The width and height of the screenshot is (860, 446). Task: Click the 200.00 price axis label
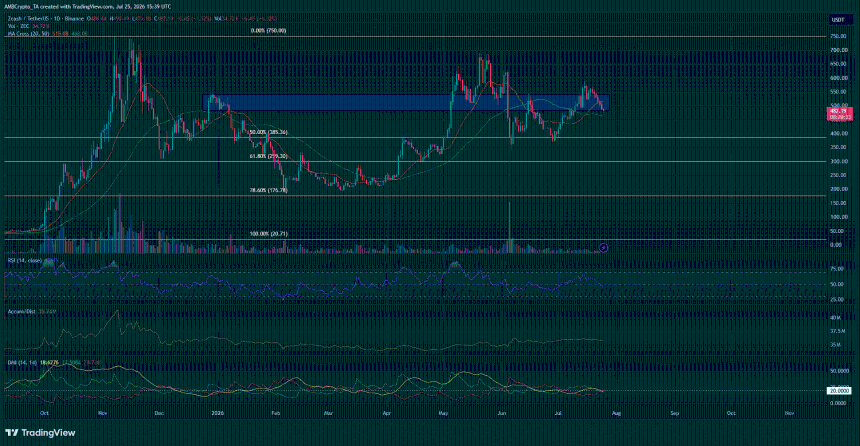click(838, 189)
